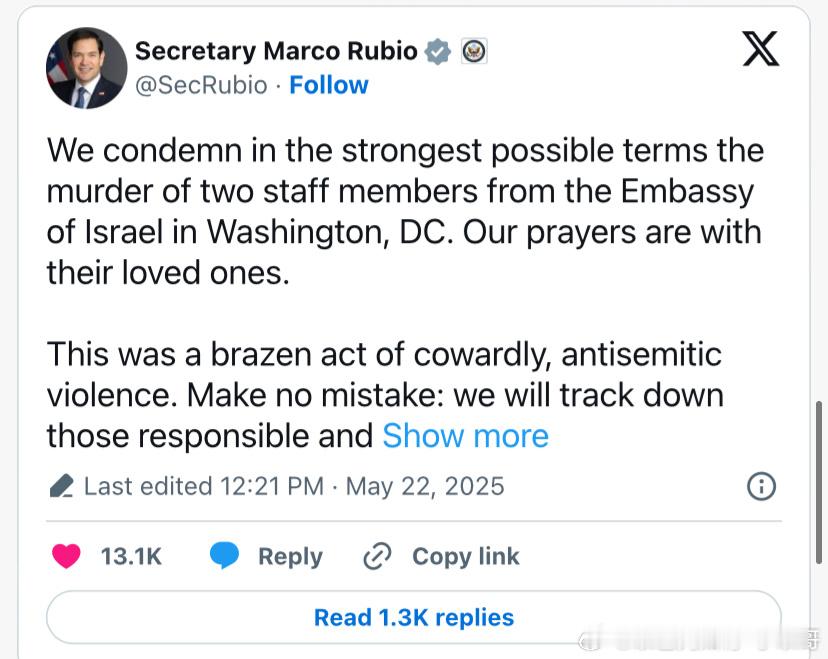Image resolution: width=828 pixels, height=659 pixels.
Task: Click the blue reply bubble icon
Action: (224, 556)
